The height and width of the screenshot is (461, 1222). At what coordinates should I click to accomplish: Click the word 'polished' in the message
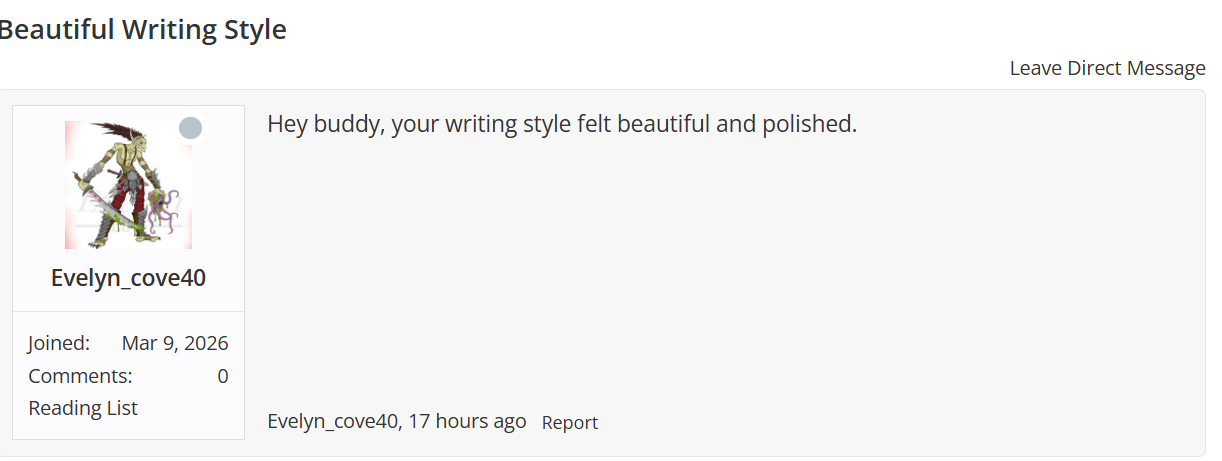pyautogui.click(x=811, y=125)
